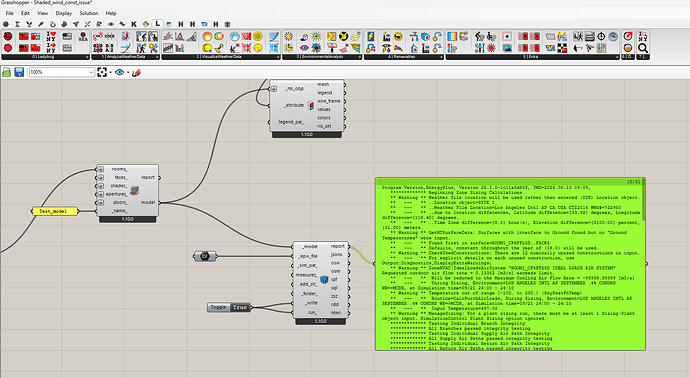Click the sql output of the OSM component
The image size is (690, 378).
pyautogui.click(x=335, y=288)
